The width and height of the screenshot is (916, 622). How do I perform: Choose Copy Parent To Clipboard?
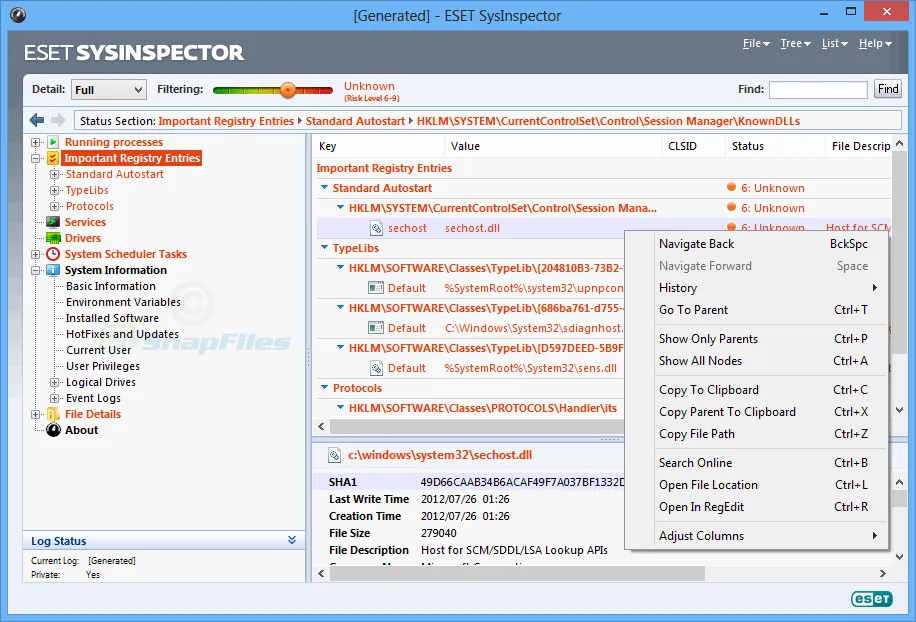(757, 412)
